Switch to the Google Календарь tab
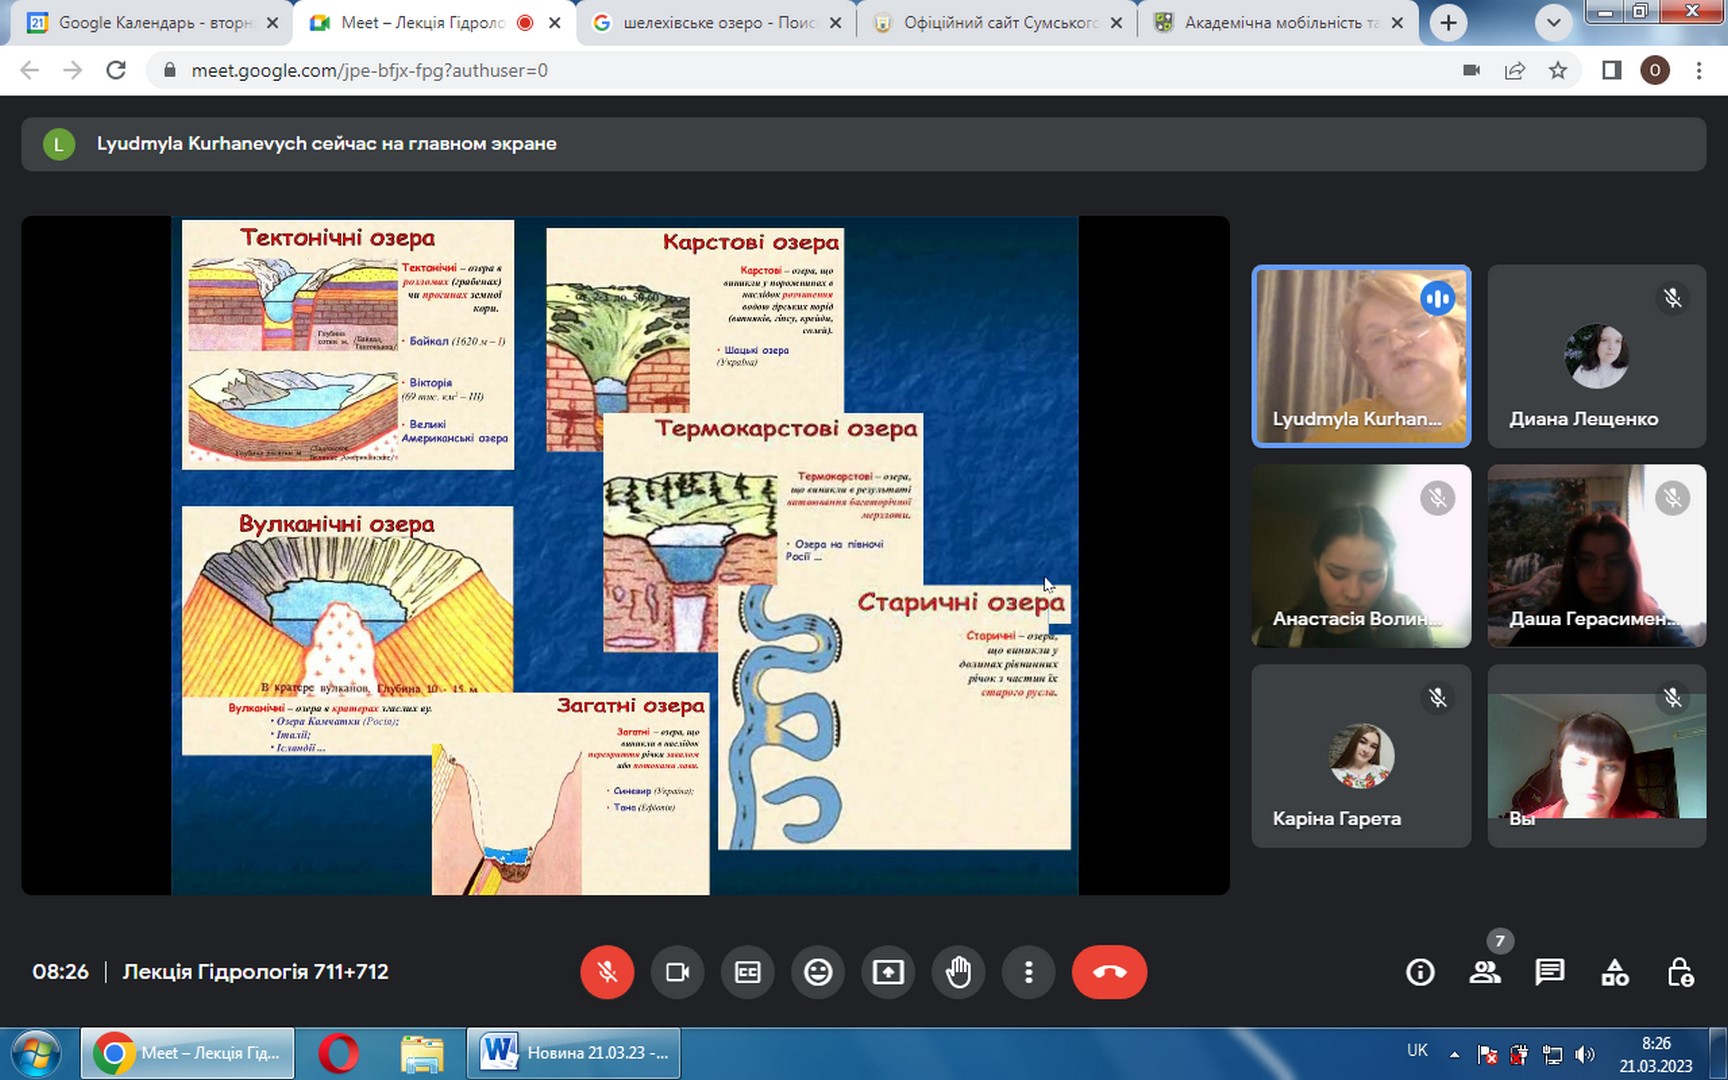1728x1080 pixels. point(150,22)
